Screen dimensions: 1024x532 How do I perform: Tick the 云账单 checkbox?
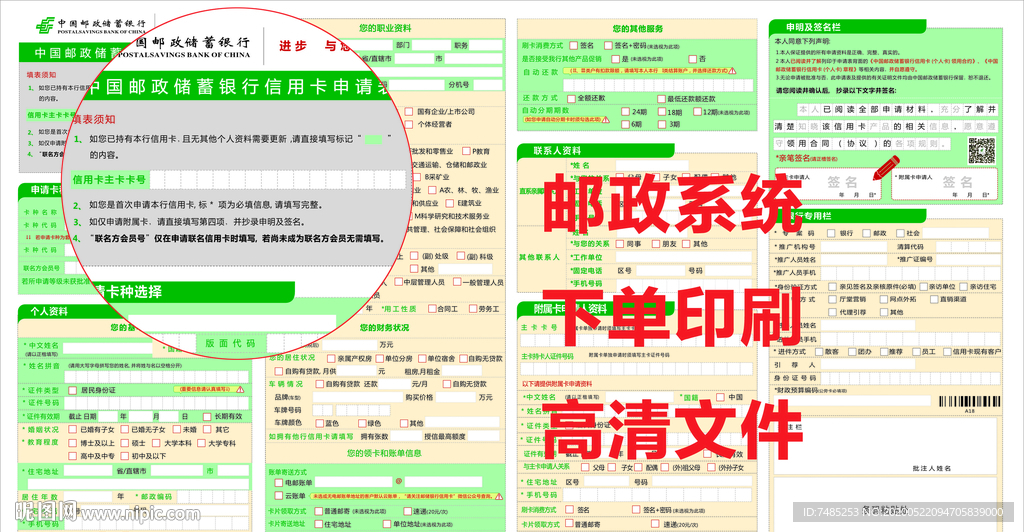(278, 496)
